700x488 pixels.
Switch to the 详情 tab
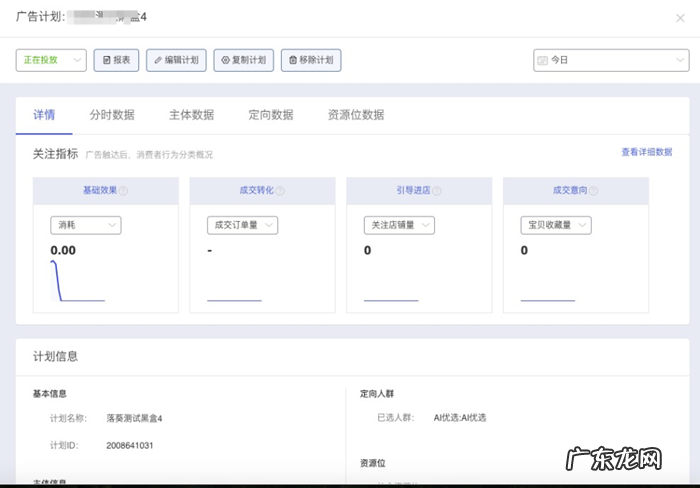click(x=44, y=115)
